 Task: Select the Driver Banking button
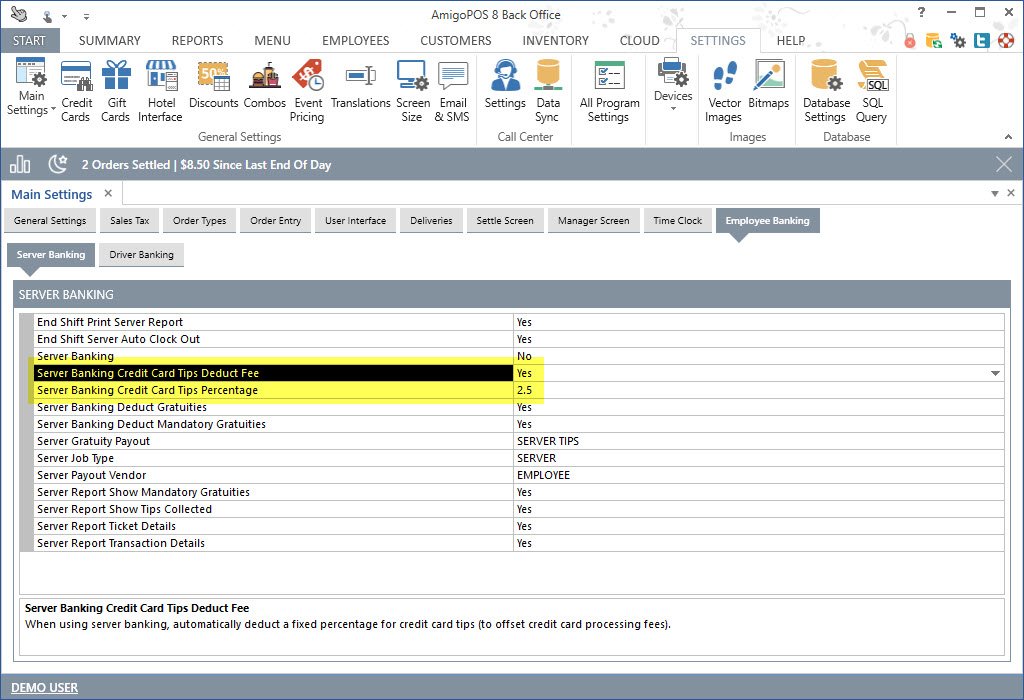pos(142,255)
